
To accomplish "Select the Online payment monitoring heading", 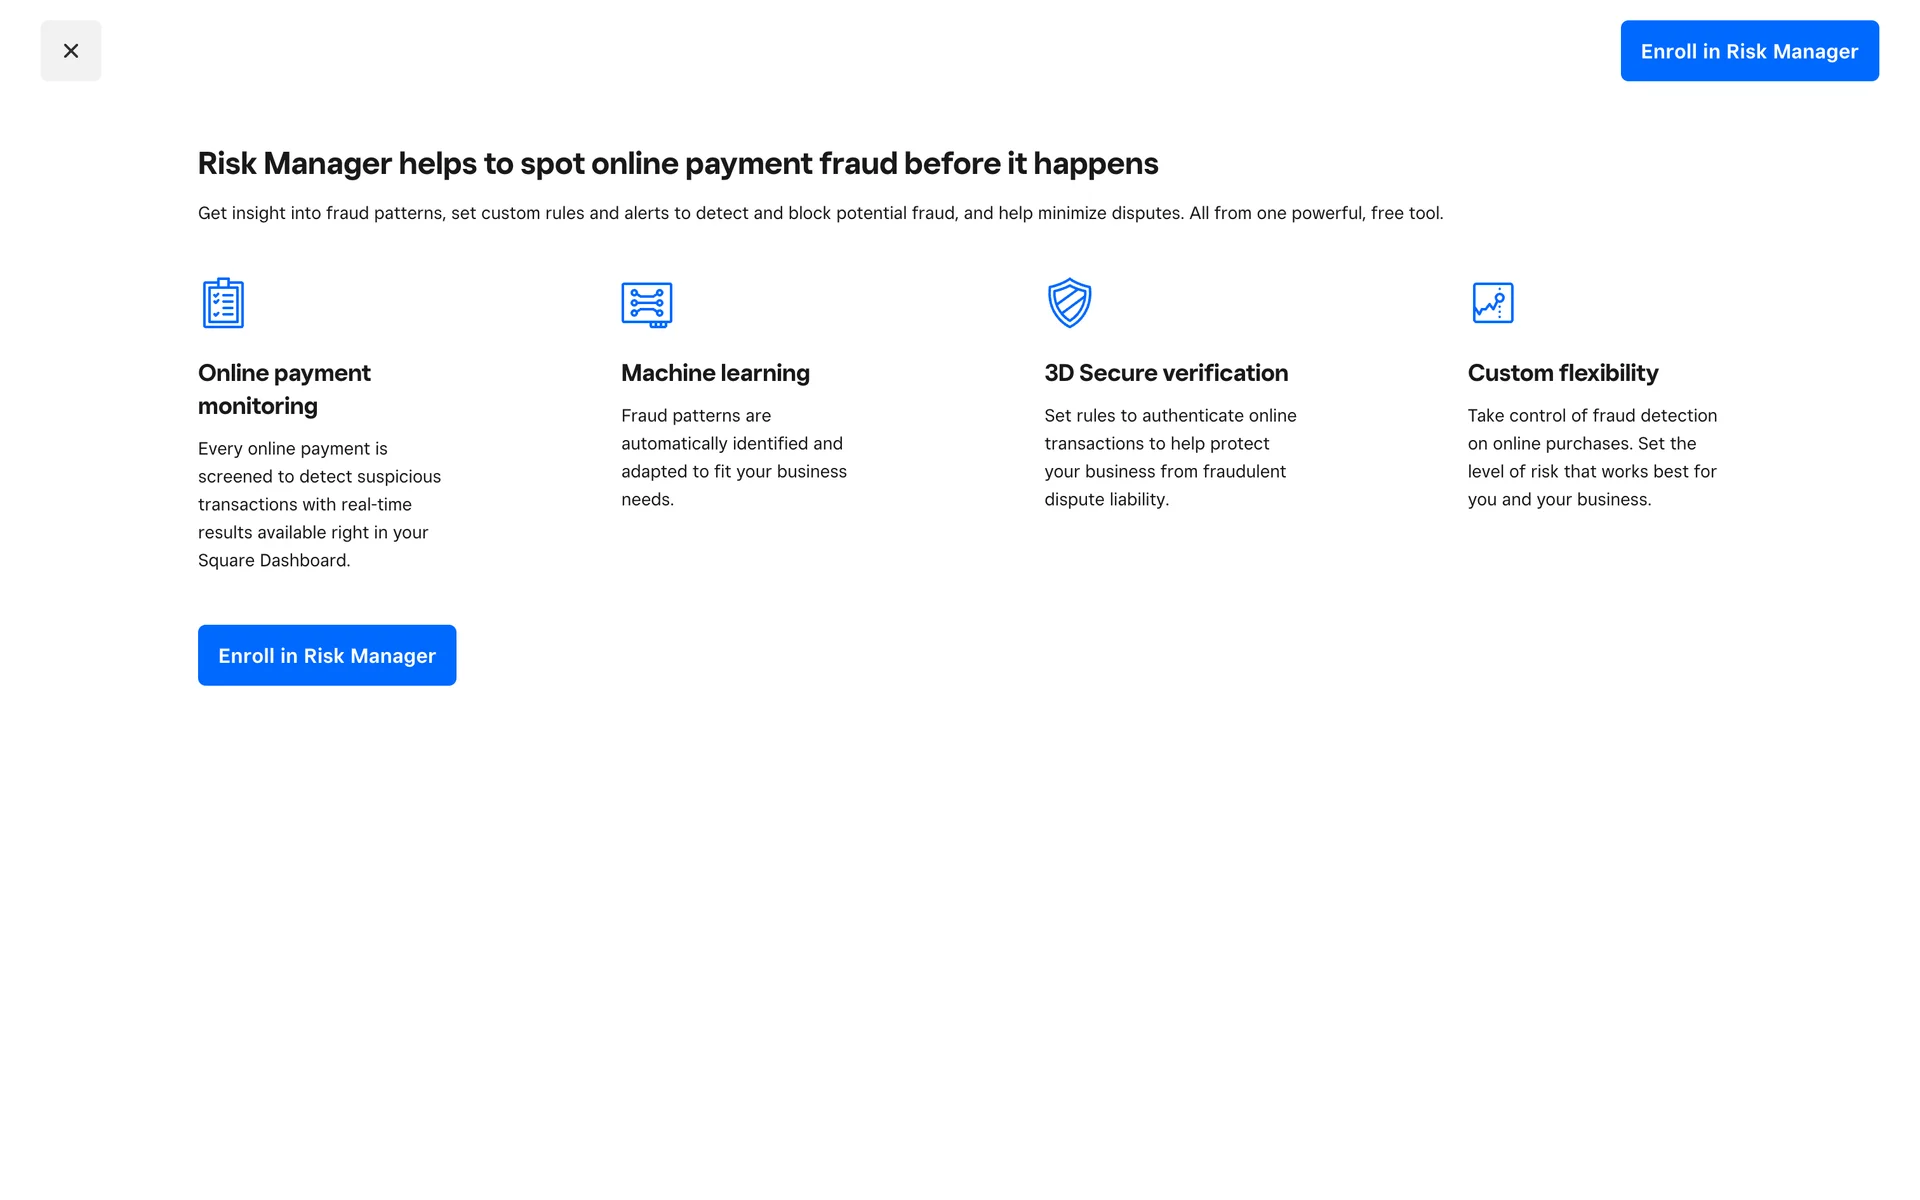I will tap(284, 389).
